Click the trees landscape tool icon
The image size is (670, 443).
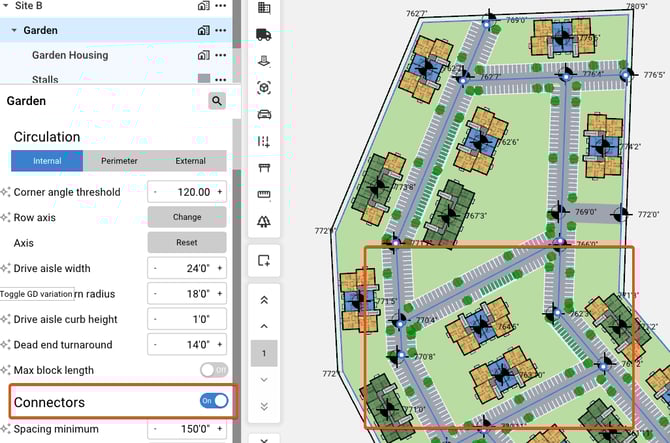click(264, 221)
